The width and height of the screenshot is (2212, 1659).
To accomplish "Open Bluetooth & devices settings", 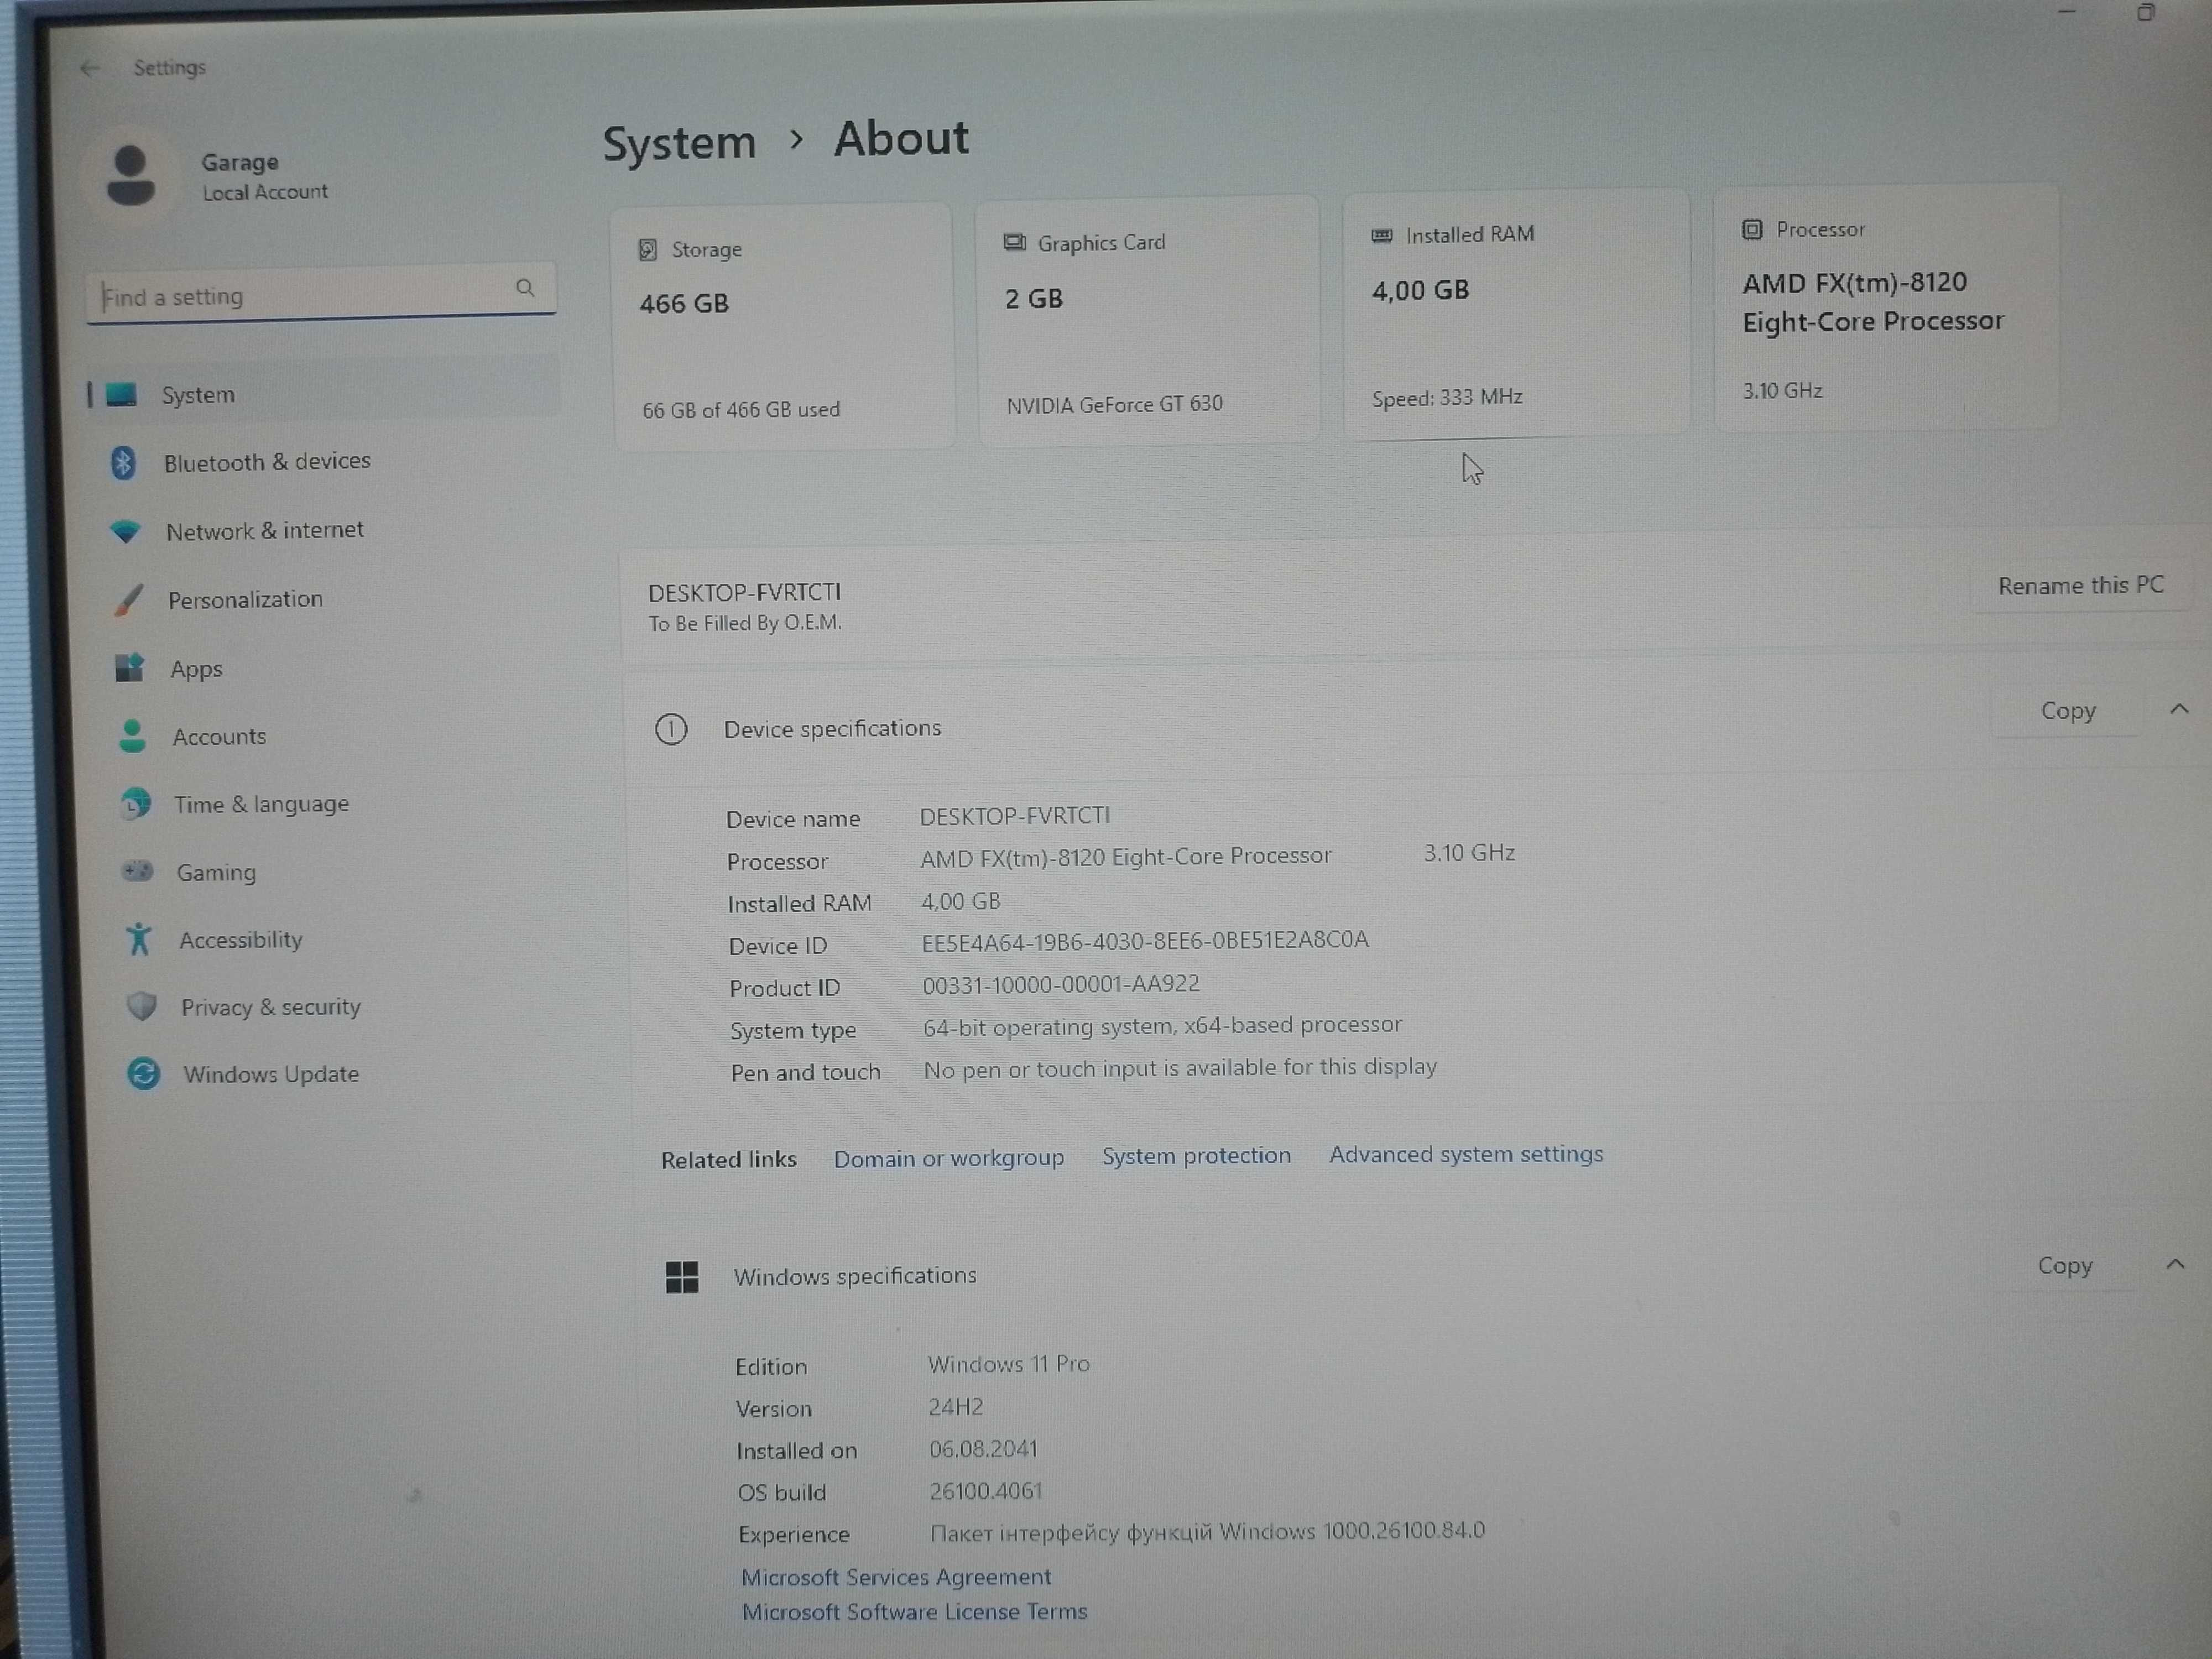I will coord(267,462).
